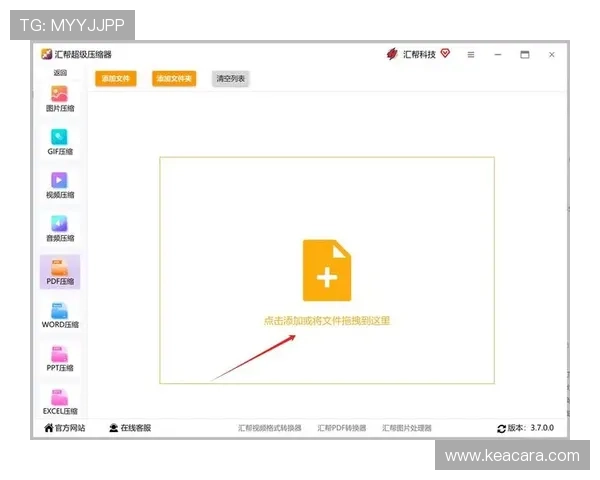
Task: Maximize the compressor window
Action: click(x=525, y=55)
